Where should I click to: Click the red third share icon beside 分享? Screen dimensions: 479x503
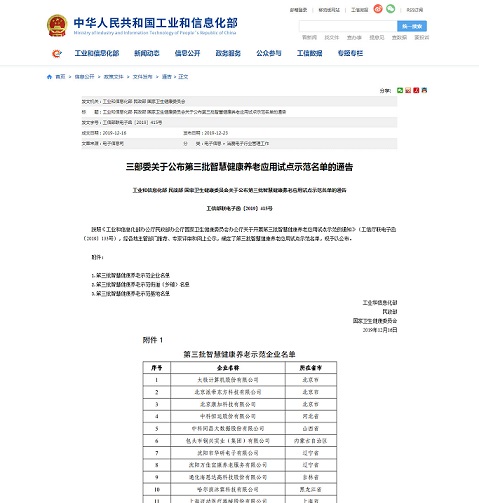(416, 90)
